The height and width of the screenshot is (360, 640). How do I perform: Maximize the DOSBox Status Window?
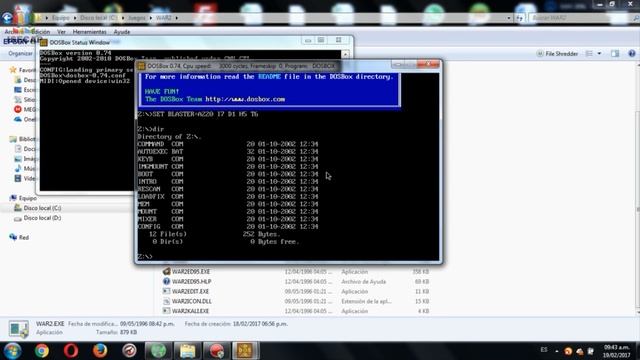coord(321,40)
